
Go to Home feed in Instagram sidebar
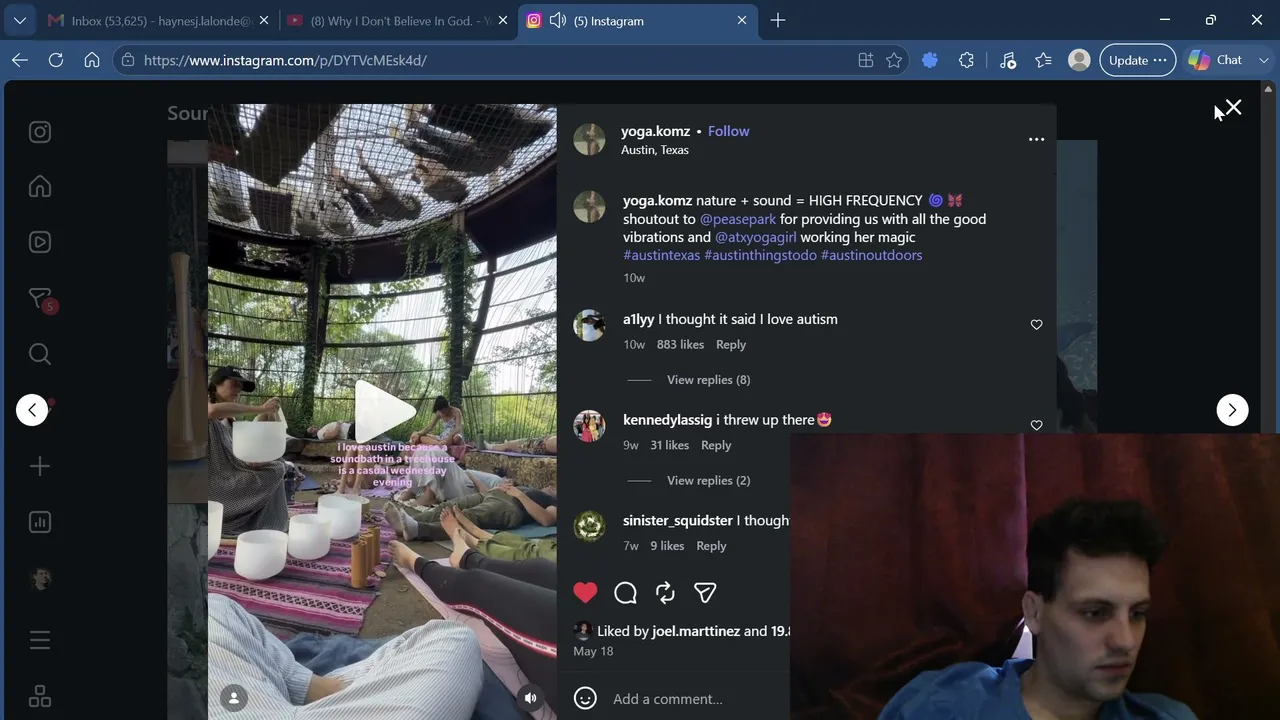(x=40, y=187)
